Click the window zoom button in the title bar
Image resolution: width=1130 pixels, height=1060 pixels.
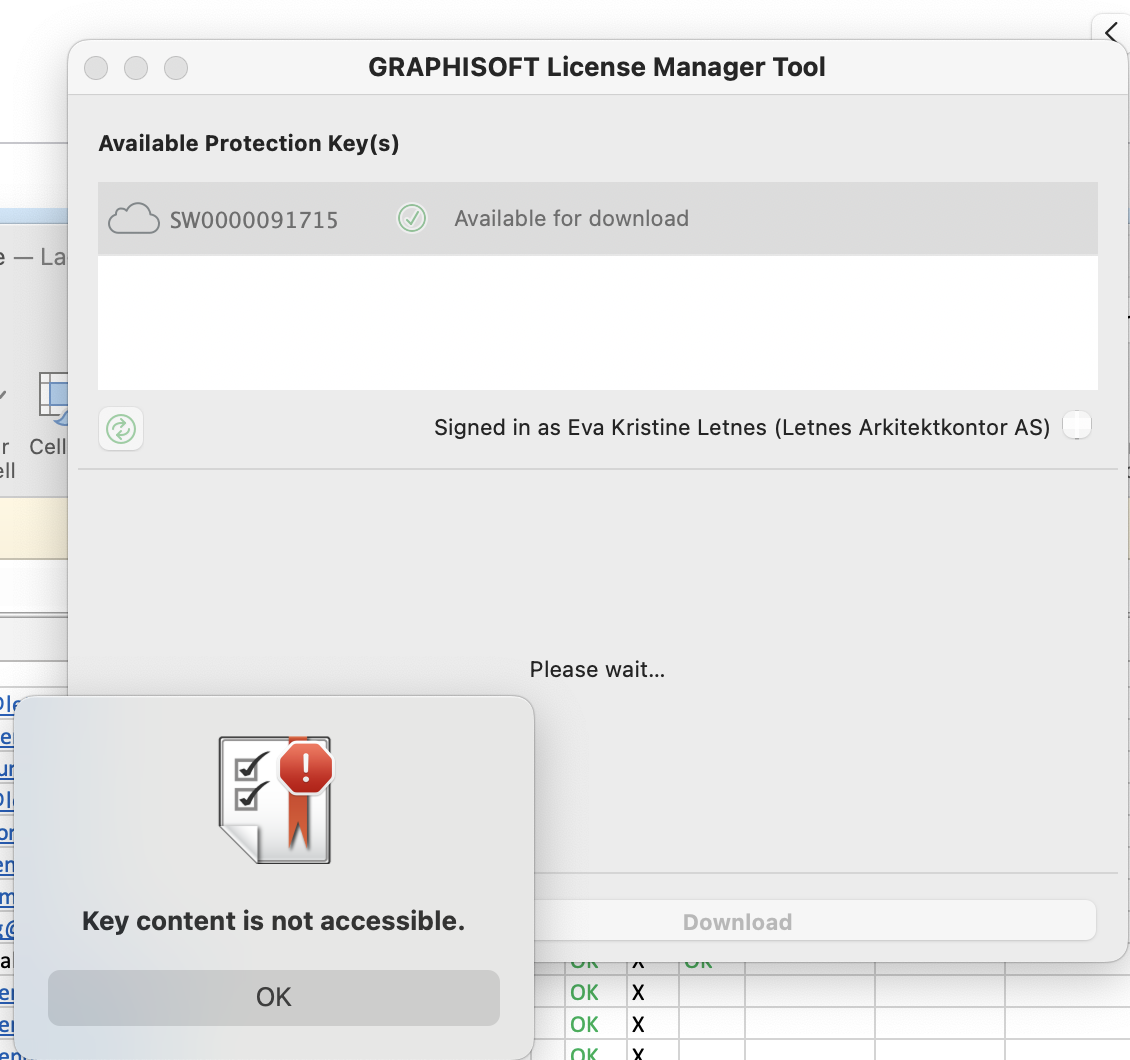[x=176, y=68]
